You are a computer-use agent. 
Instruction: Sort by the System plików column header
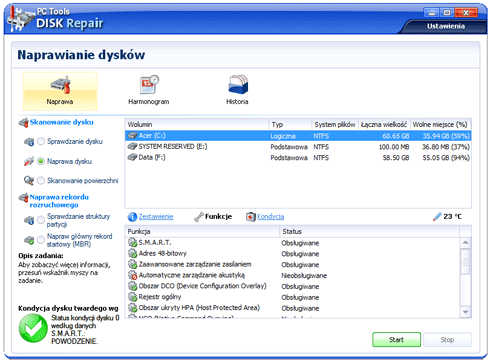335,125
